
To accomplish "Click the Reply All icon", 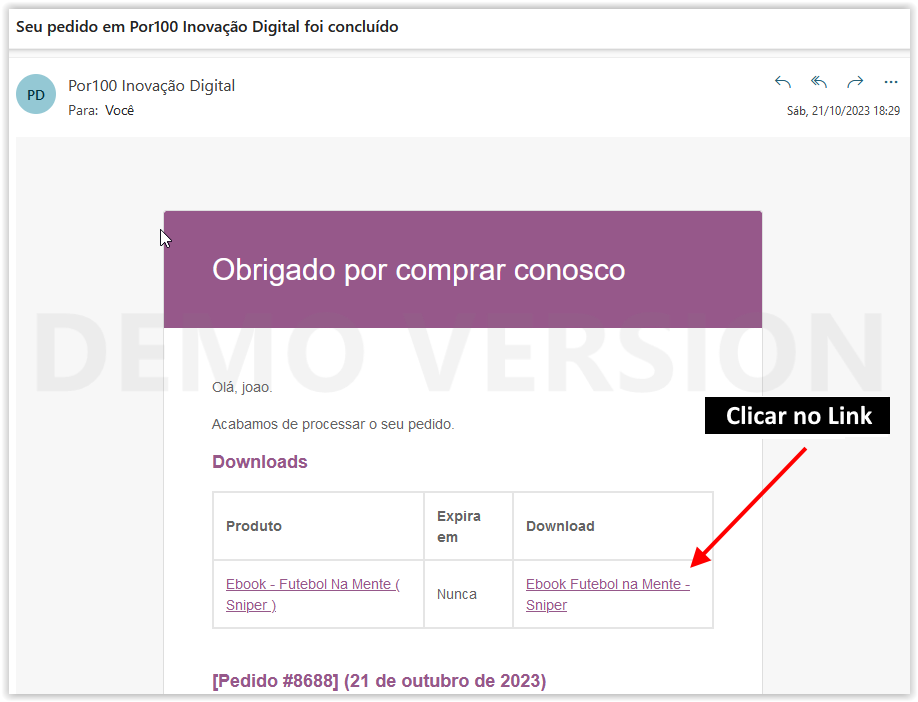I will point(819,82).
